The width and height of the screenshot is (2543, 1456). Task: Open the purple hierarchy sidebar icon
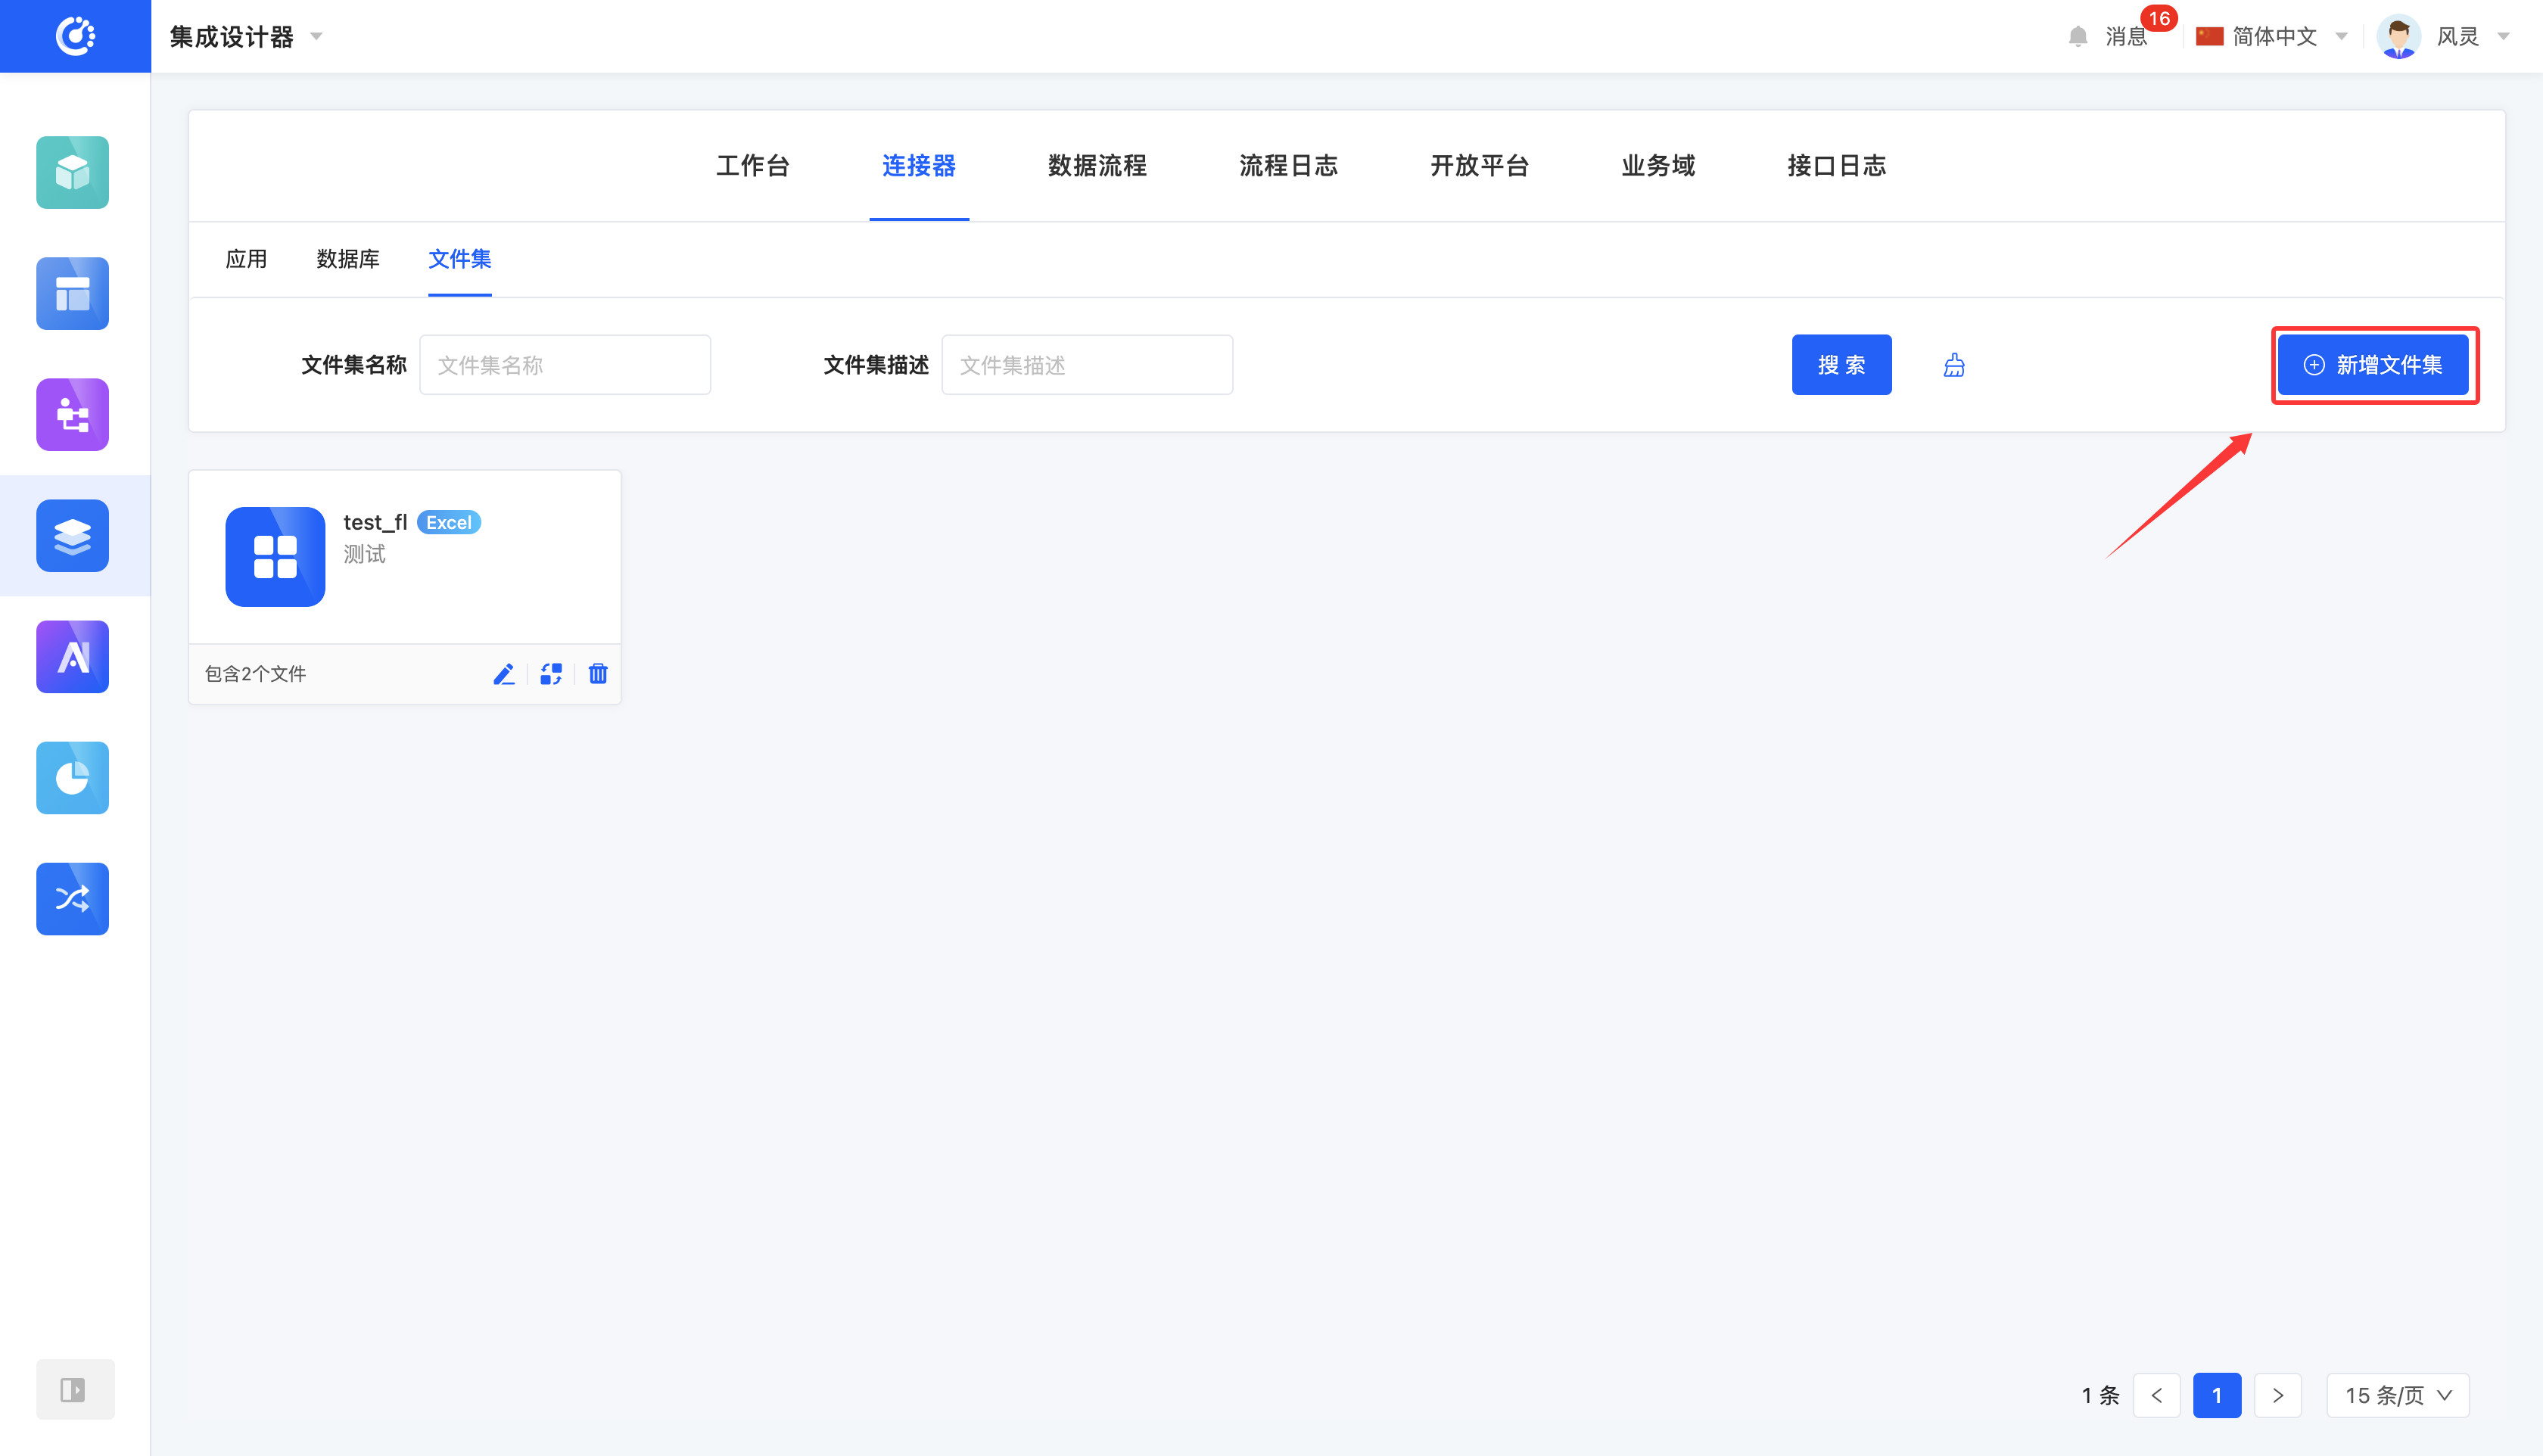[73, 414]
